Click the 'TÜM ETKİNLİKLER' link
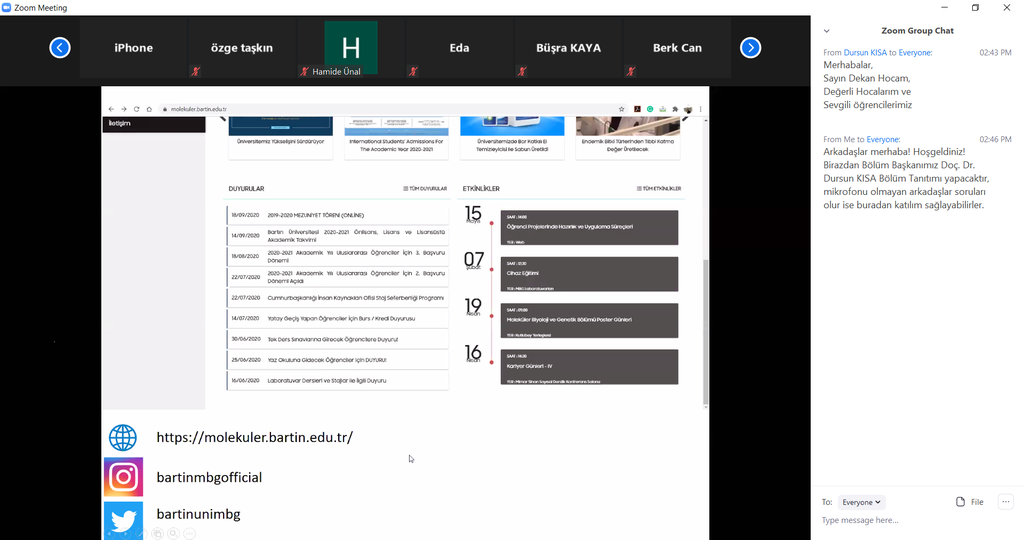 (x=659, y=188)
